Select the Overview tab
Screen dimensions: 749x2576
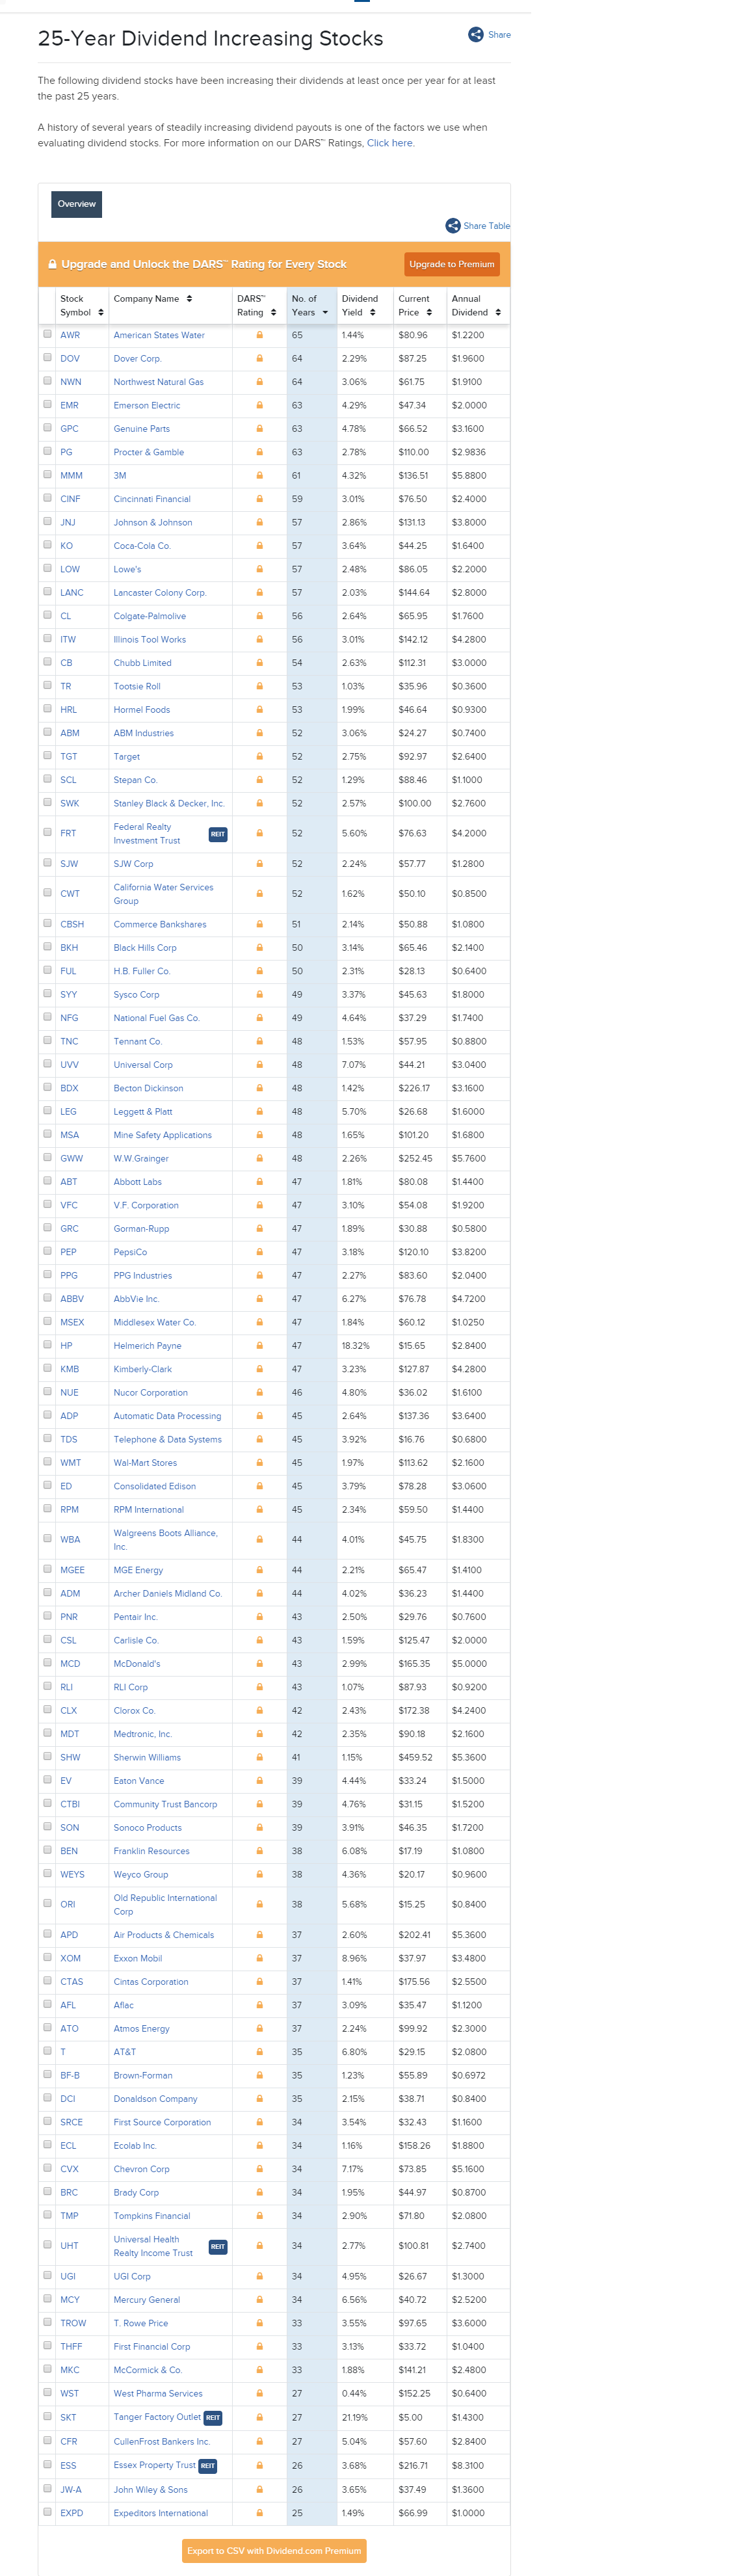pyautogui.click(x=77, y=204)
